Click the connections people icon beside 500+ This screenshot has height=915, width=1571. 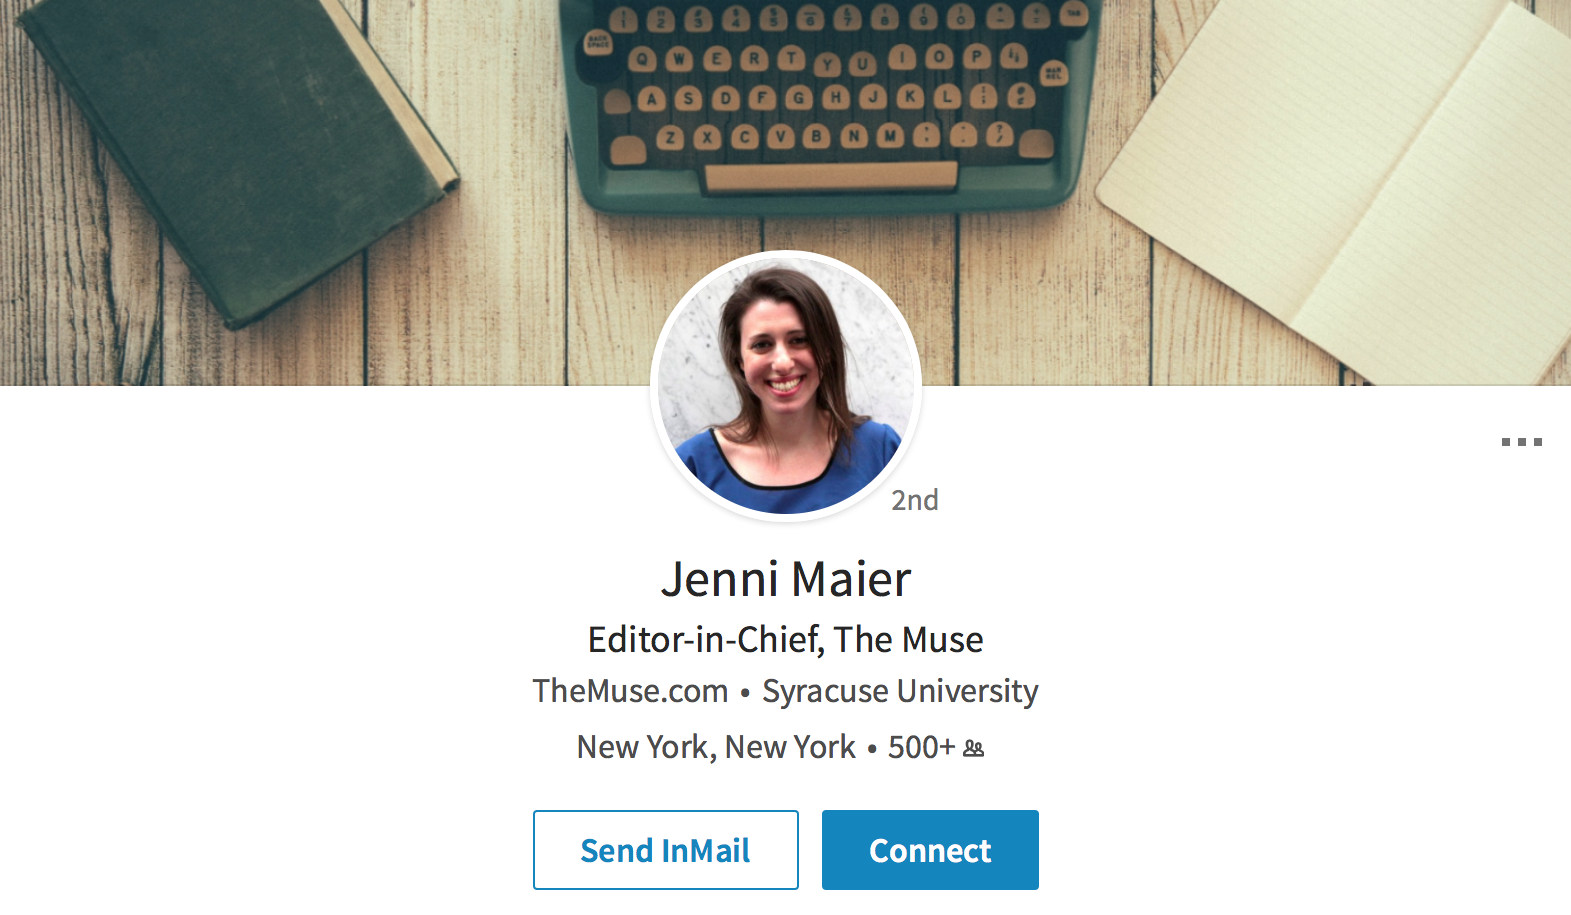pyautogui.click(x=973, y=748)
